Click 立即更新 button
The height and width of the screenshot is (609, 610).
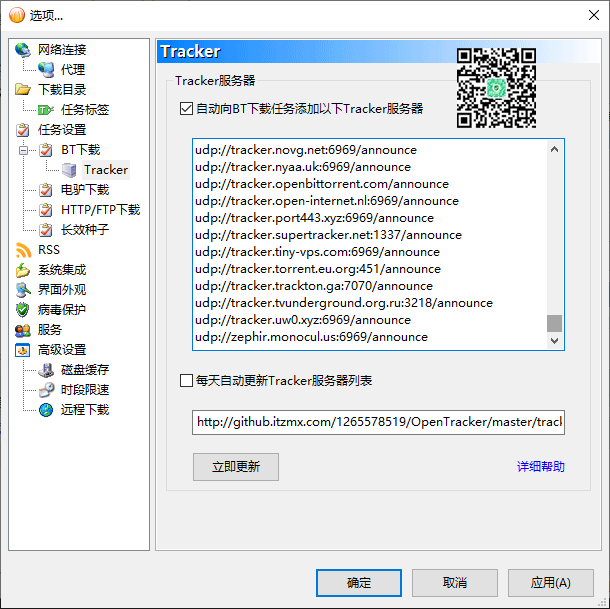click(236, 467)
